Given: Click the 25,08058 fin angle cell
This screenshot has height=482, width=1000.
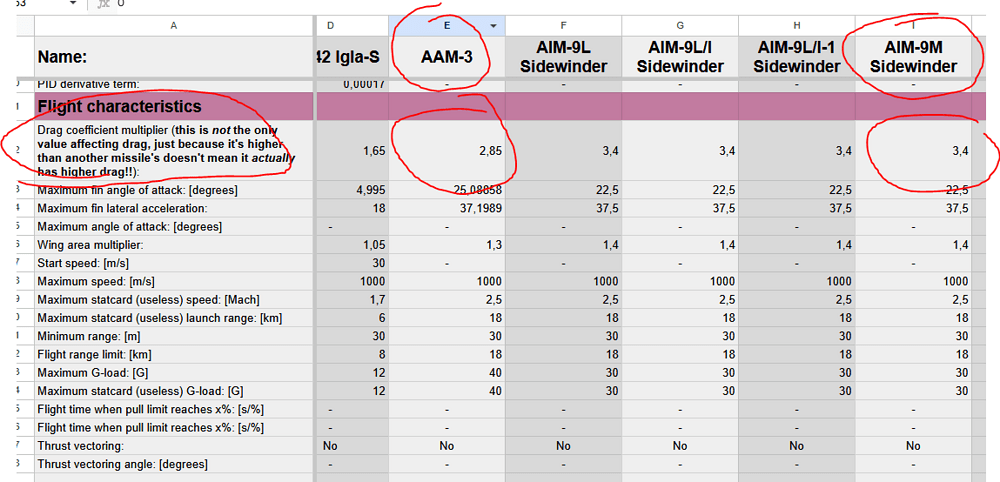Looking at the screenshot, I should pyautogui.click(x=446, y=190).
